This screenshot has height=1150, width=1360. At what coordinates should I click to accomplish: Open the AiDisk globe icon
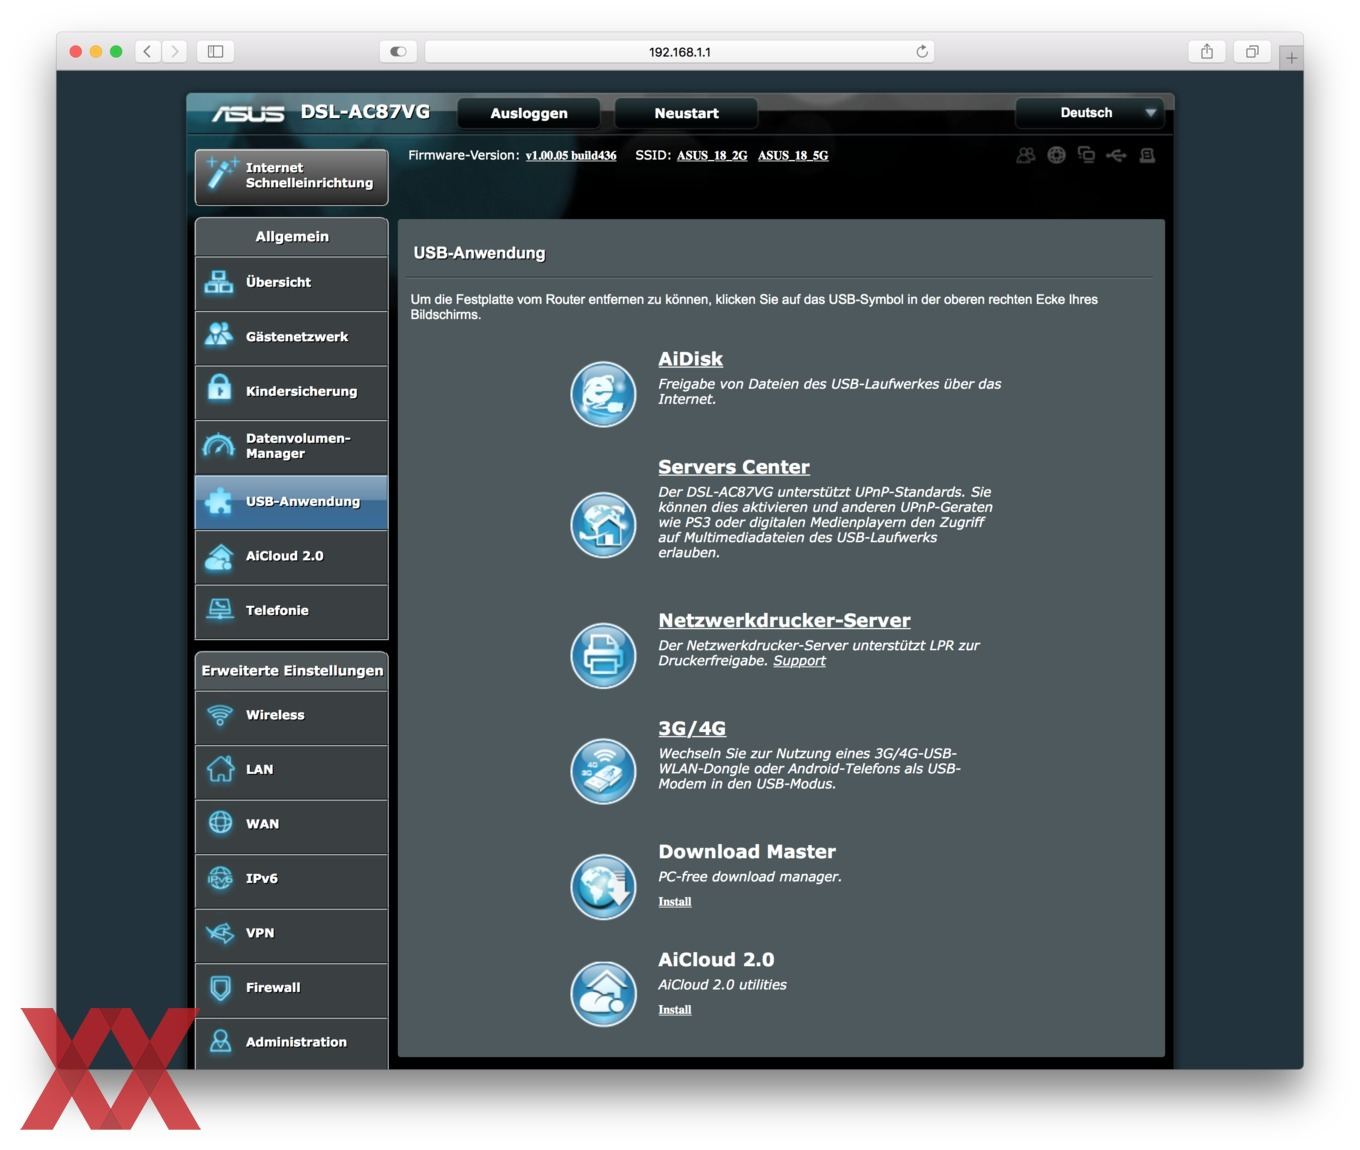[603, 394]
